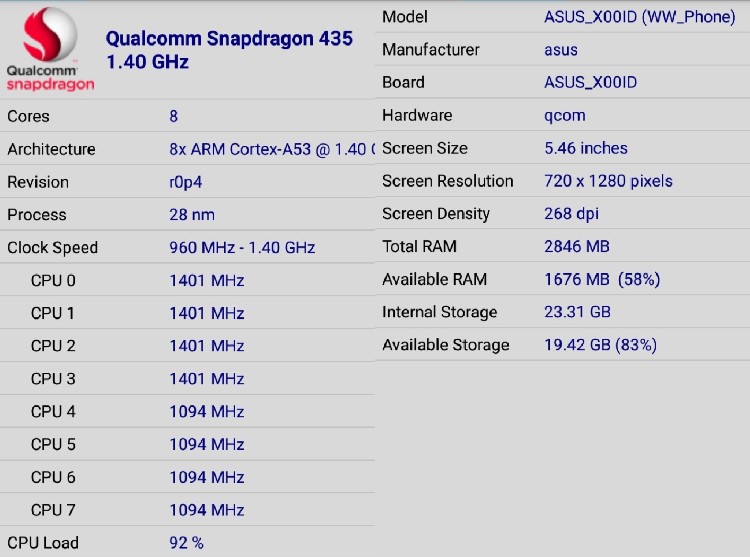Select the Clock Speed label
This screenshot has width=750, height=557.
tap(53, 248)
